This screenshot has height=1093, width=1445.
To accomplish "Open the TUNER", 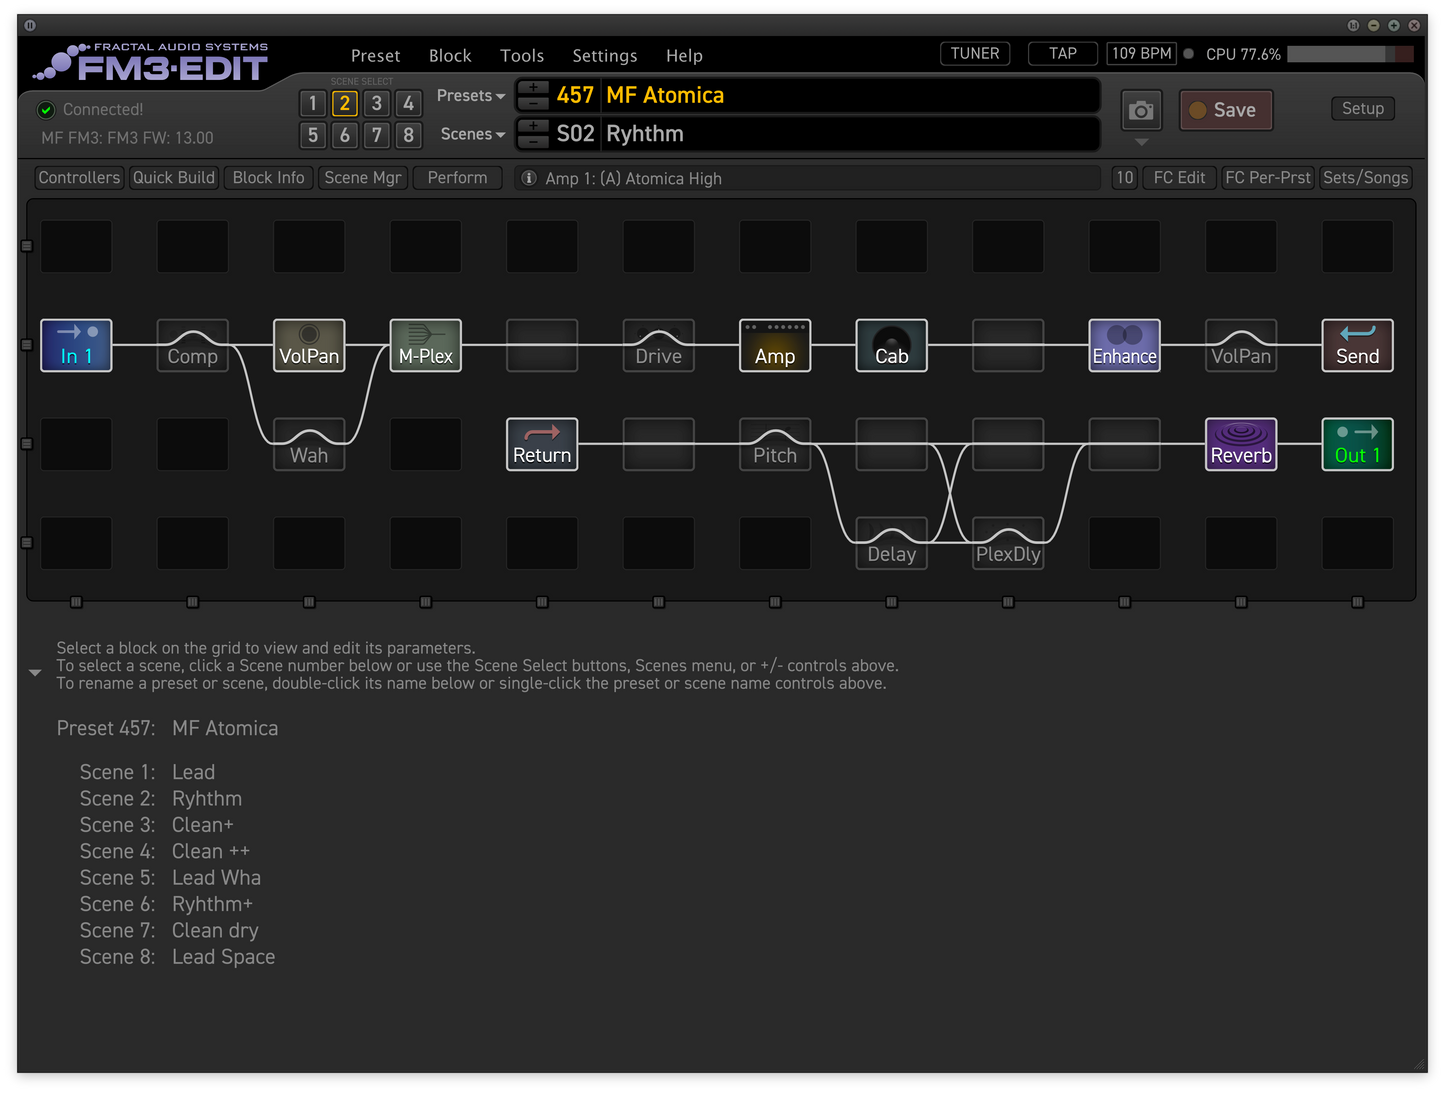I will tap(975, 54).
